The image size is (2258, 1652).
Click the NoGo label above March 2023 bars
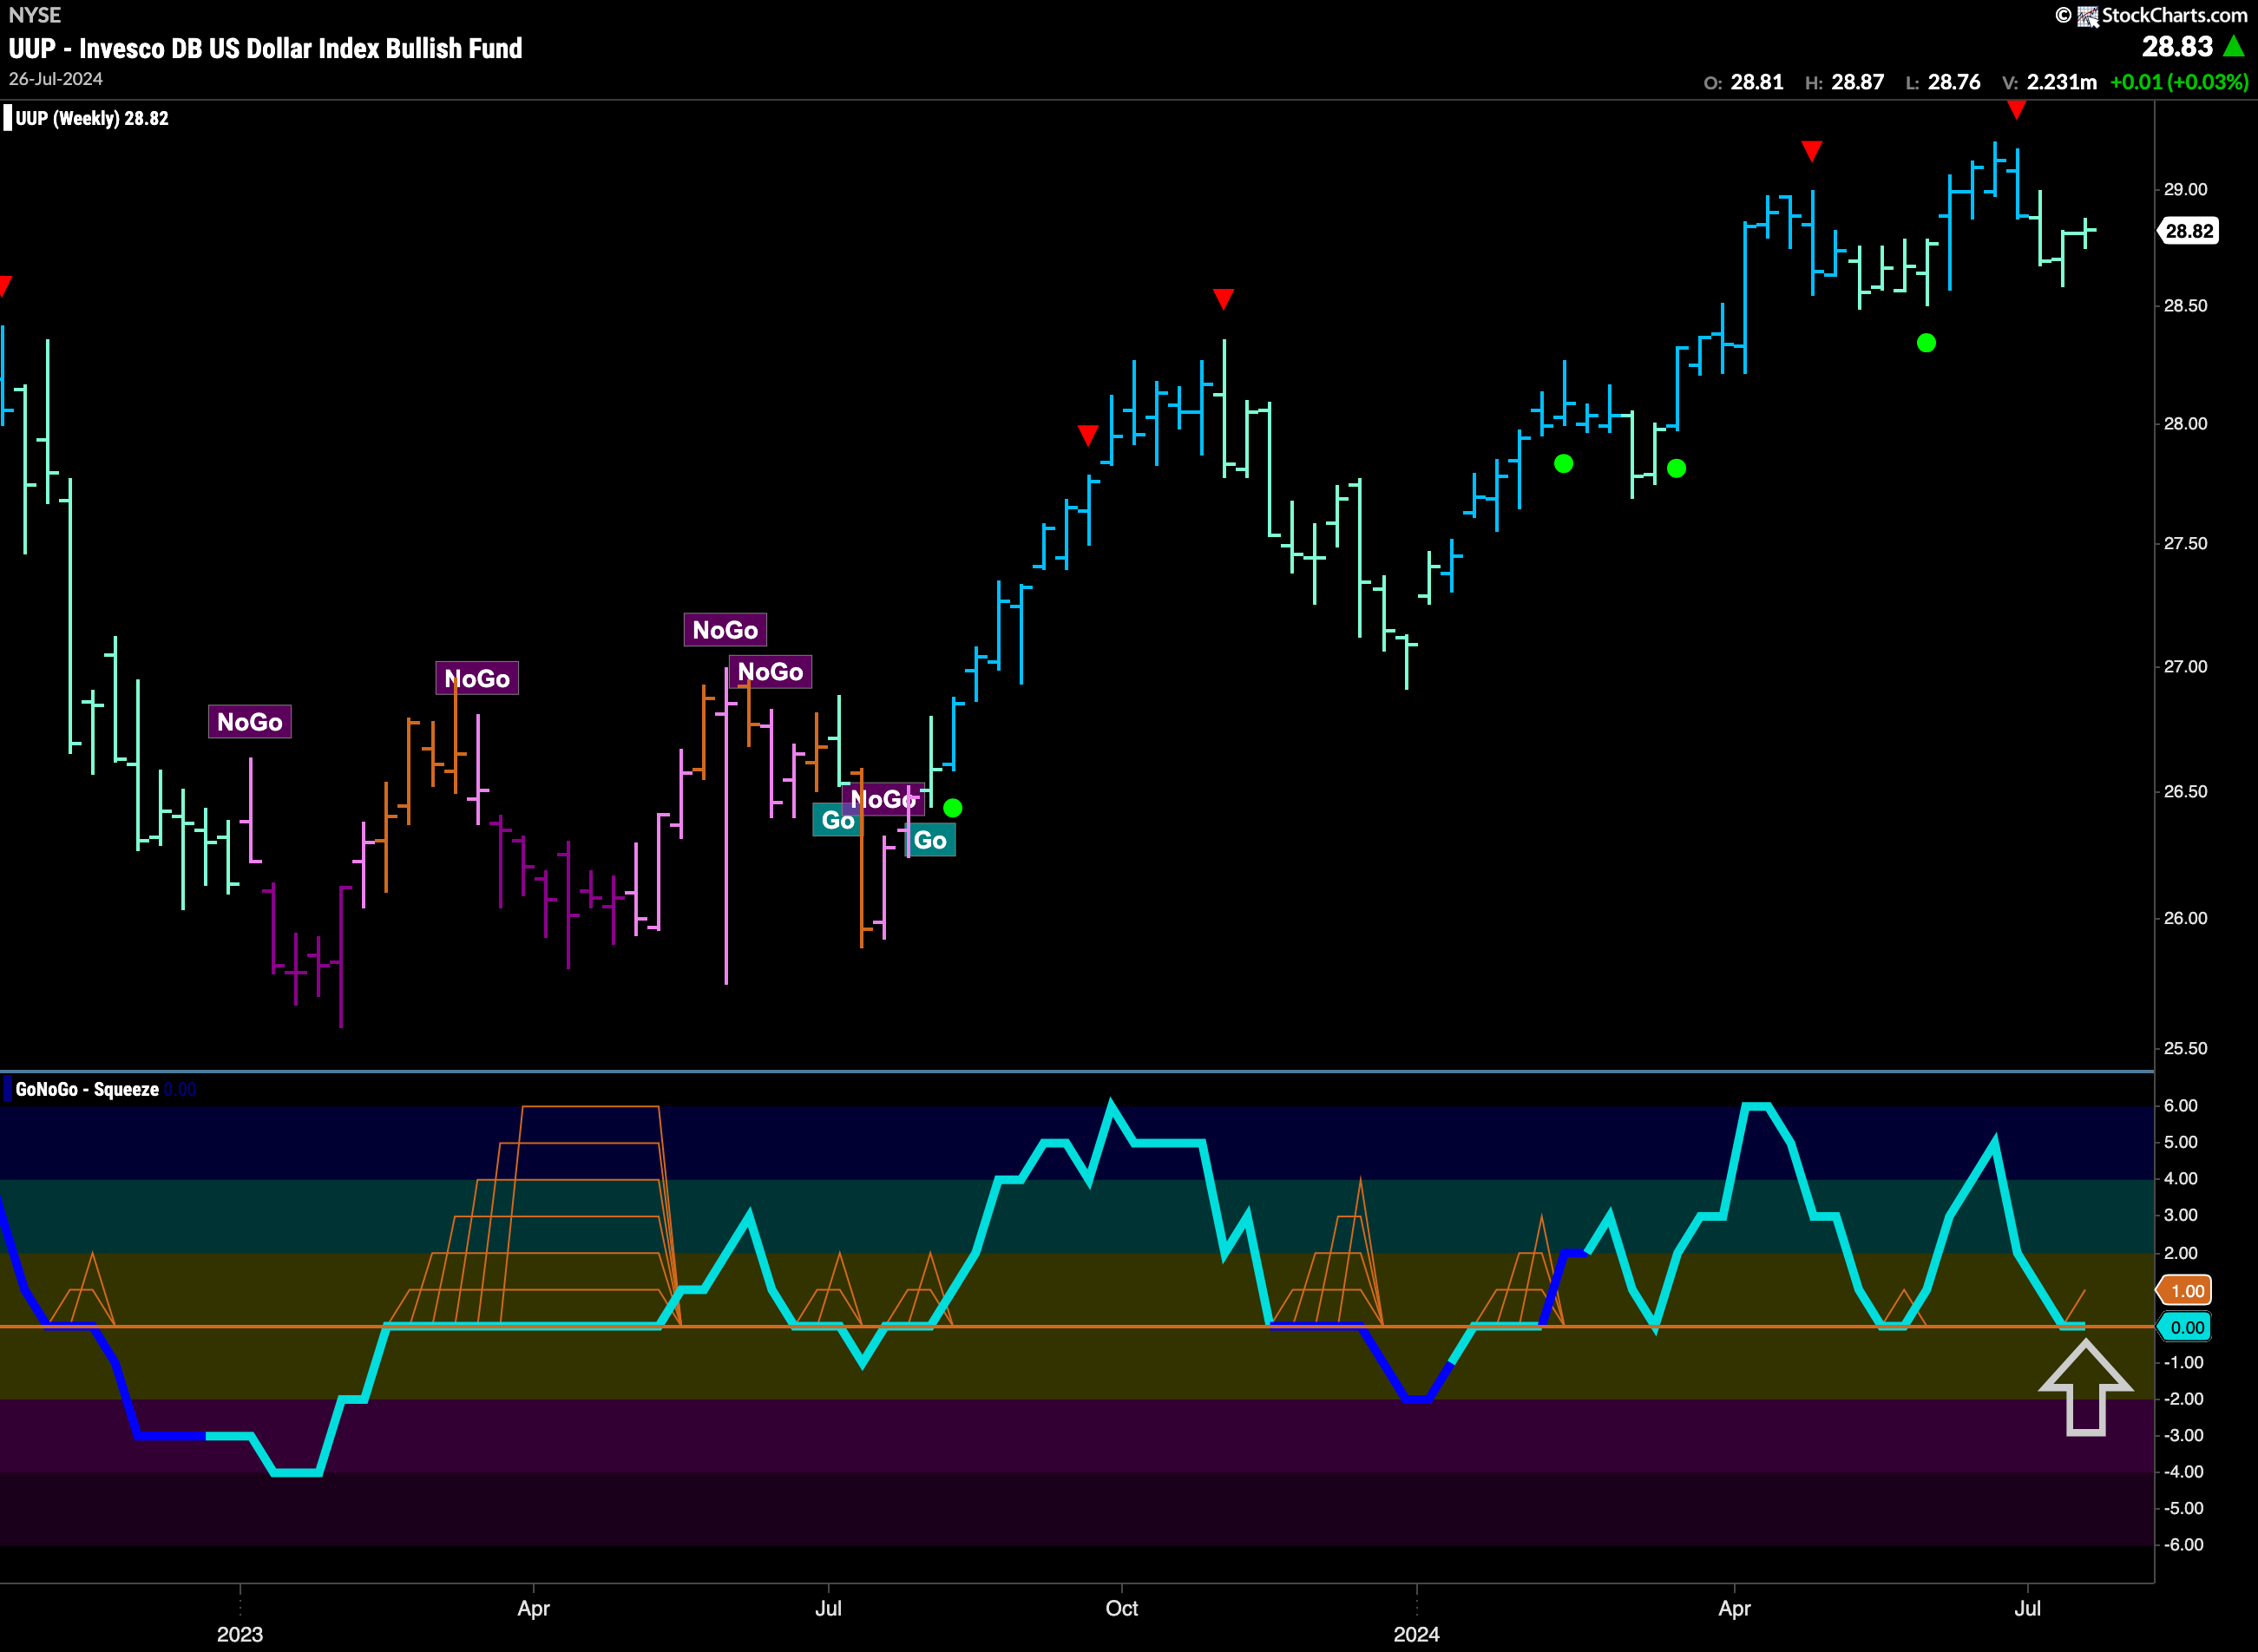point(477,678)
